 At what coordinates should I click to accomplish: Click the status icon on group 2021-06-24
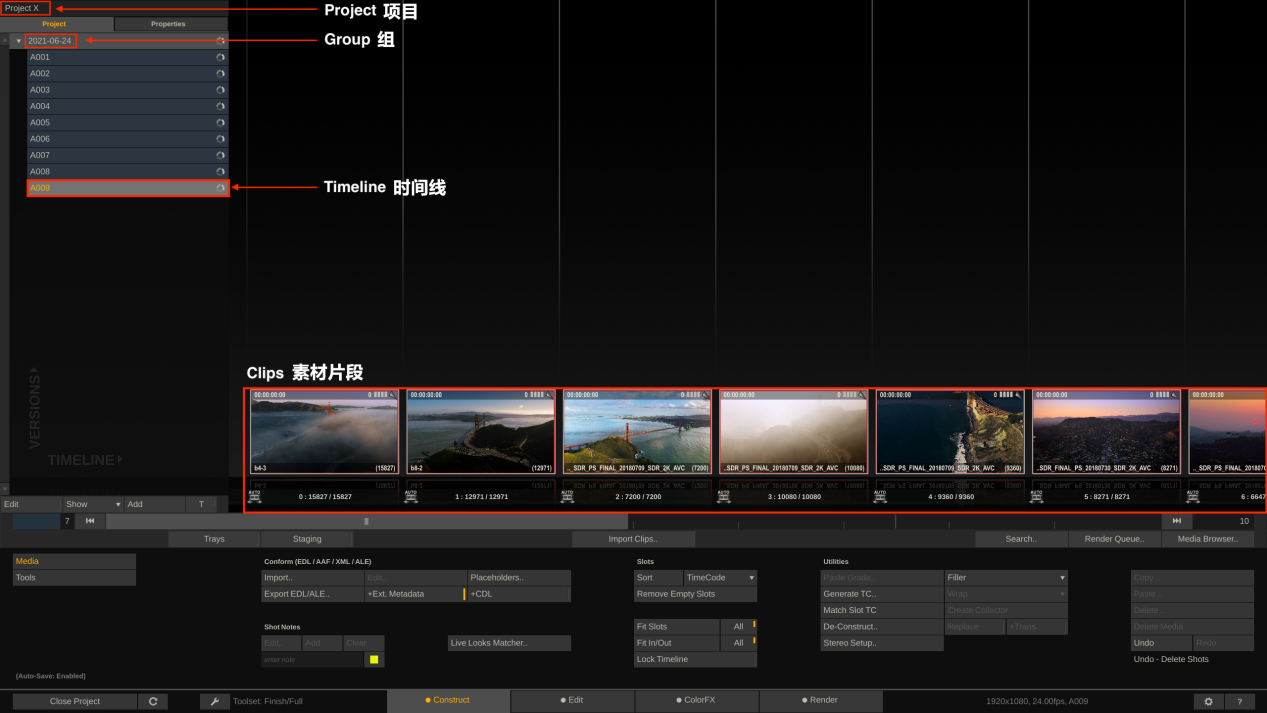pyautogui.click(x=220, y=41)
